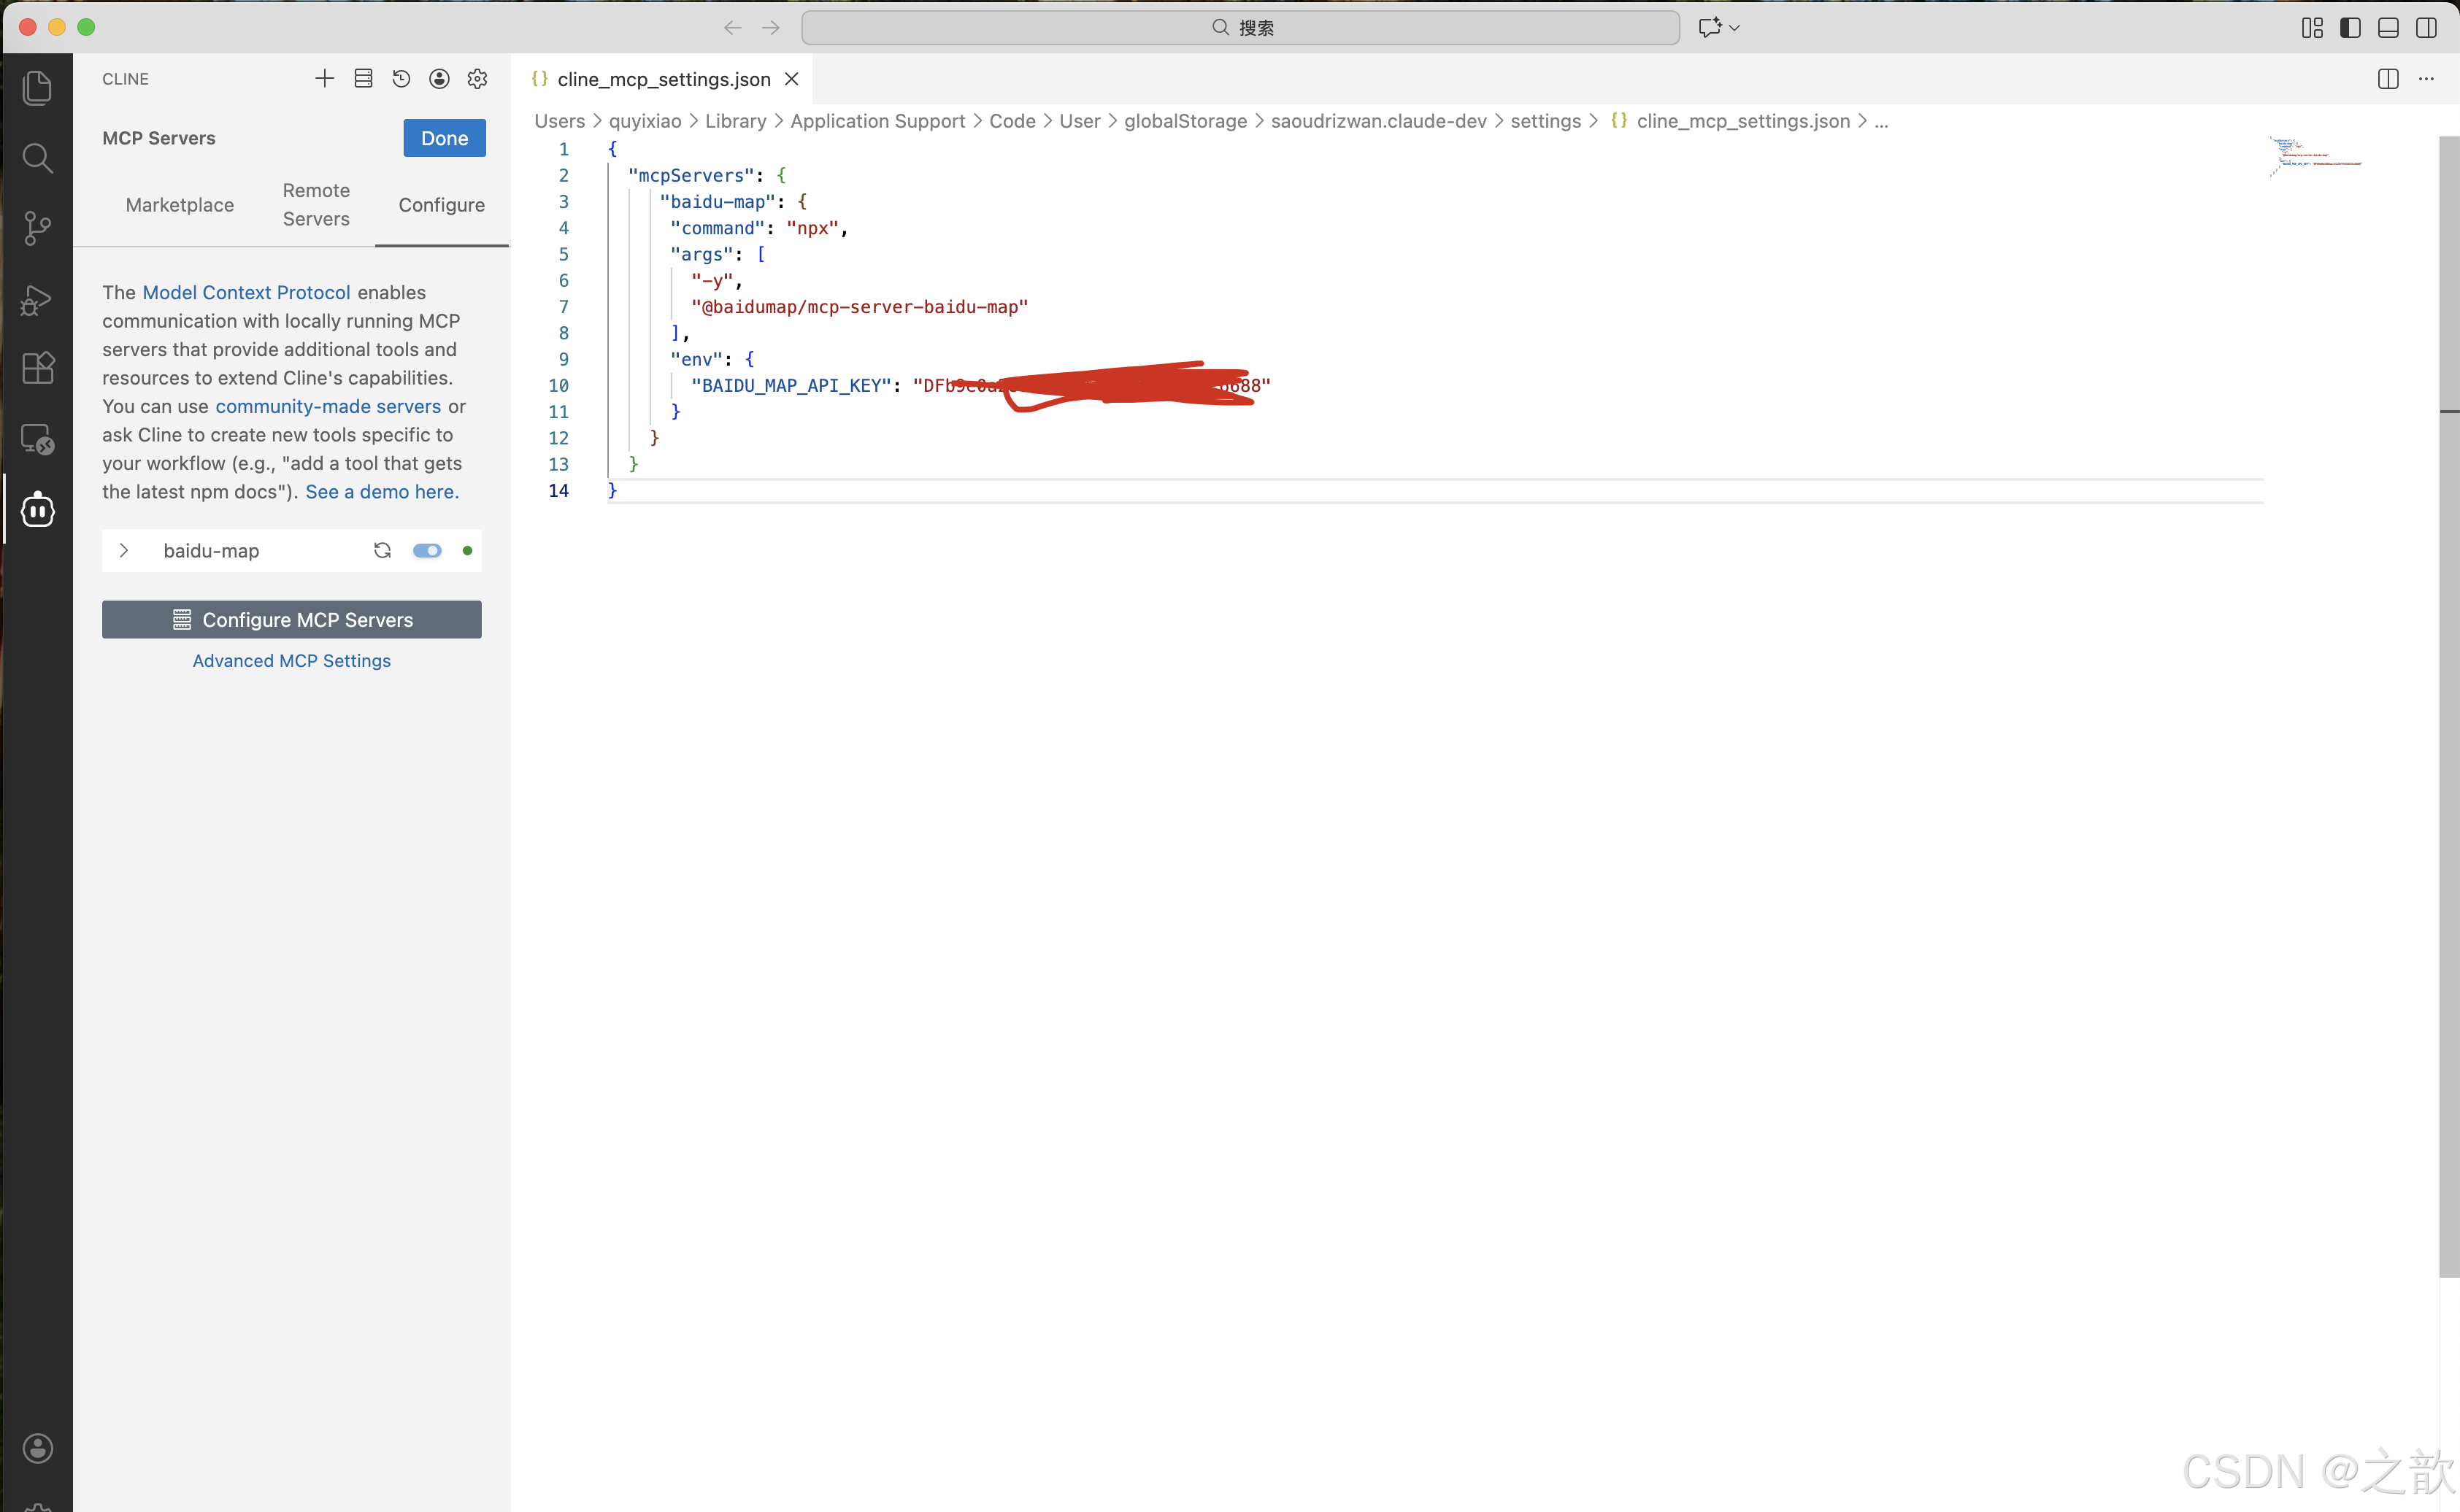Viewport: 2460px width, 1512px height.
Task: Open Cline task history icon
Action: click(x=401, y=79)
